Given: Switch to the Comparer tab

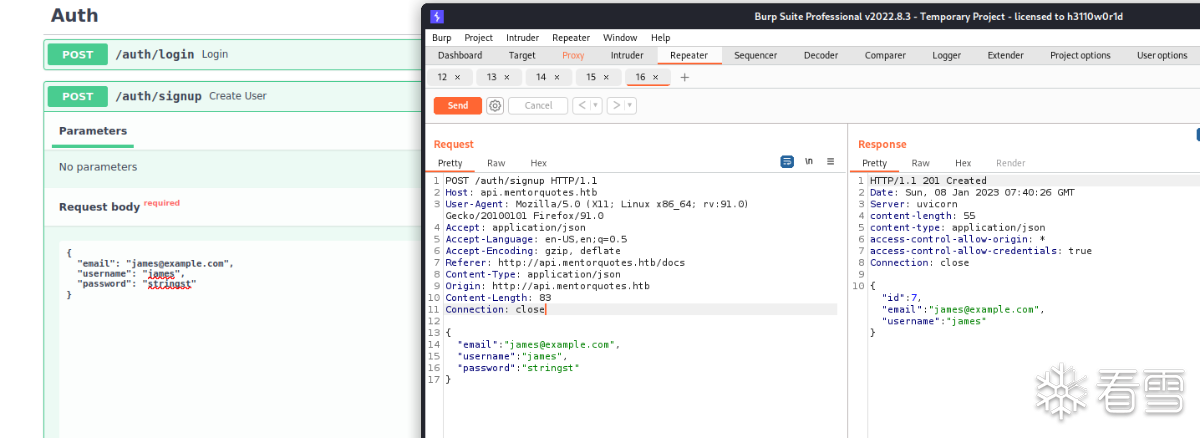Looking at the screenshot, I should coord(885,55).
